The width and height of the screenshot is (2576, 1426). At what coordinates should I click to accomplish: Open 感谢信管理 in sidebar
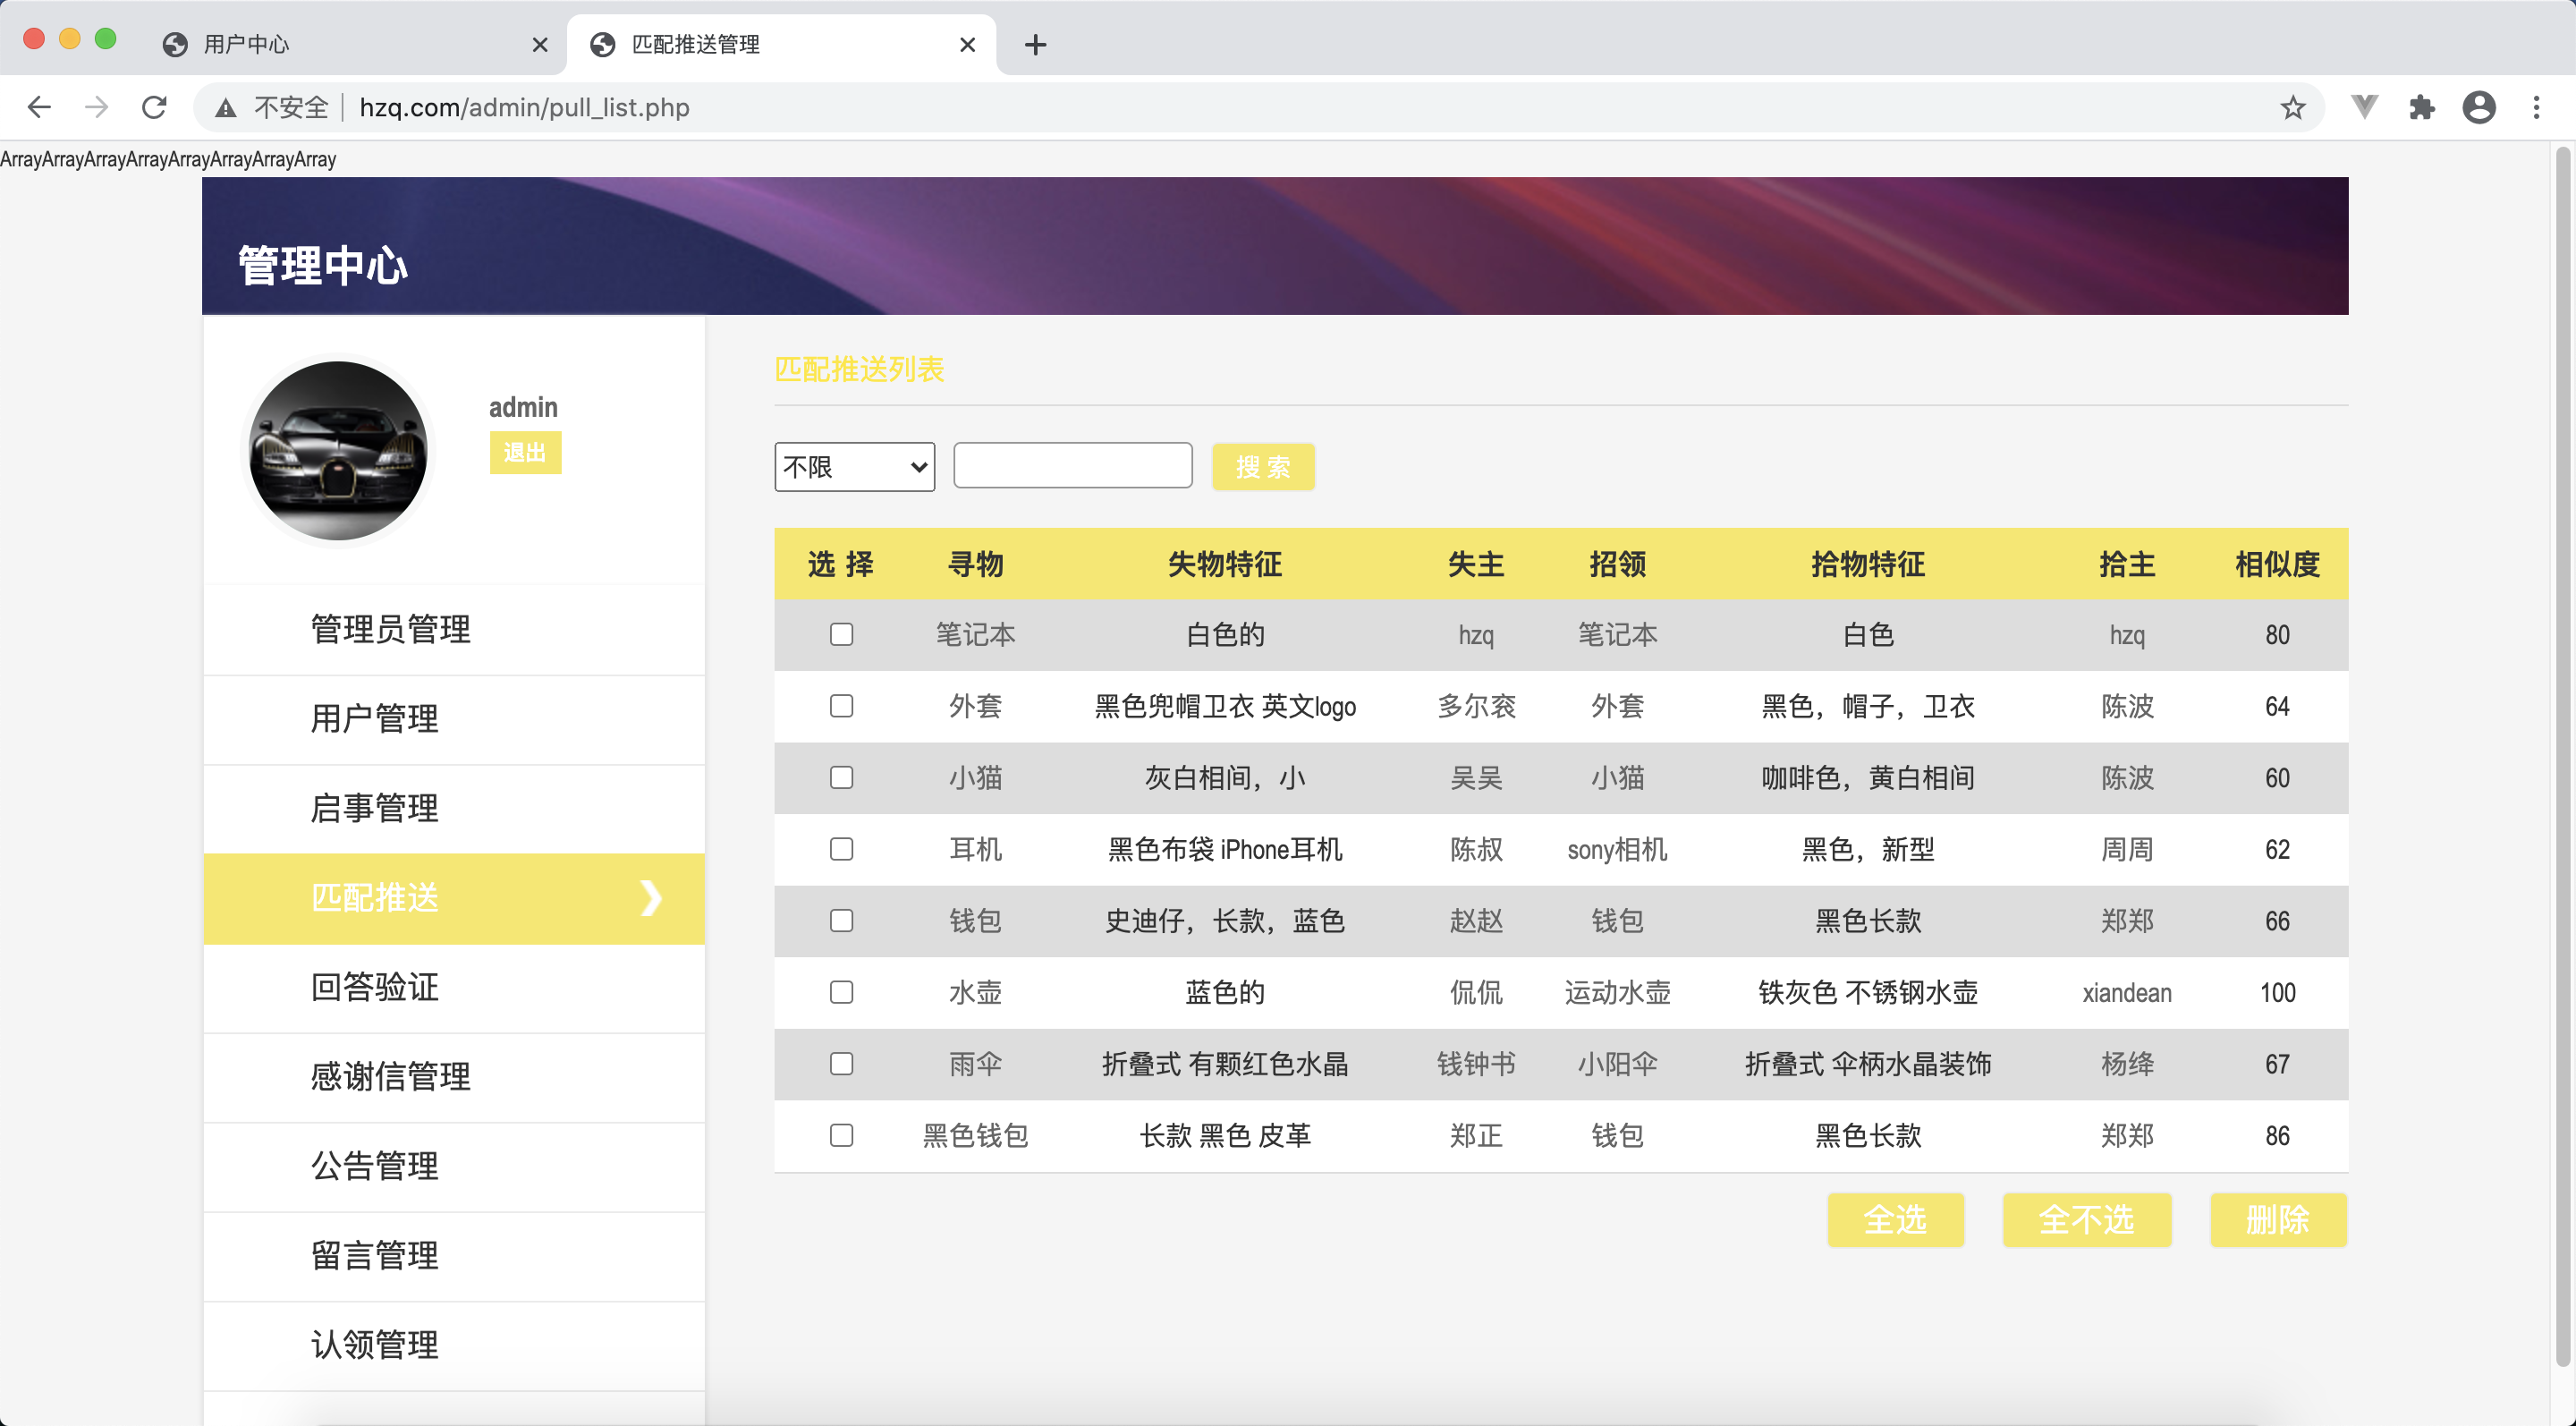click(x=454, y=1077)
